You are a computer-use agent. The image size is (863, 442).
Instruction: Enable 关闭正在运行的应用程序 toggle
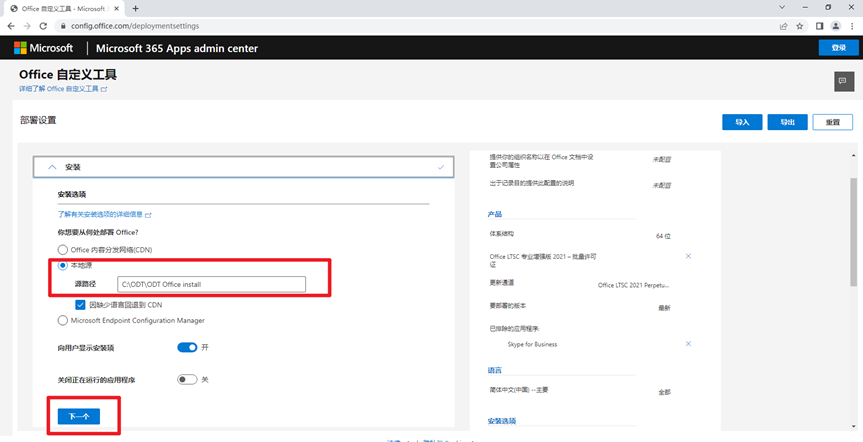pyautogui.click(x=187, y=380)
